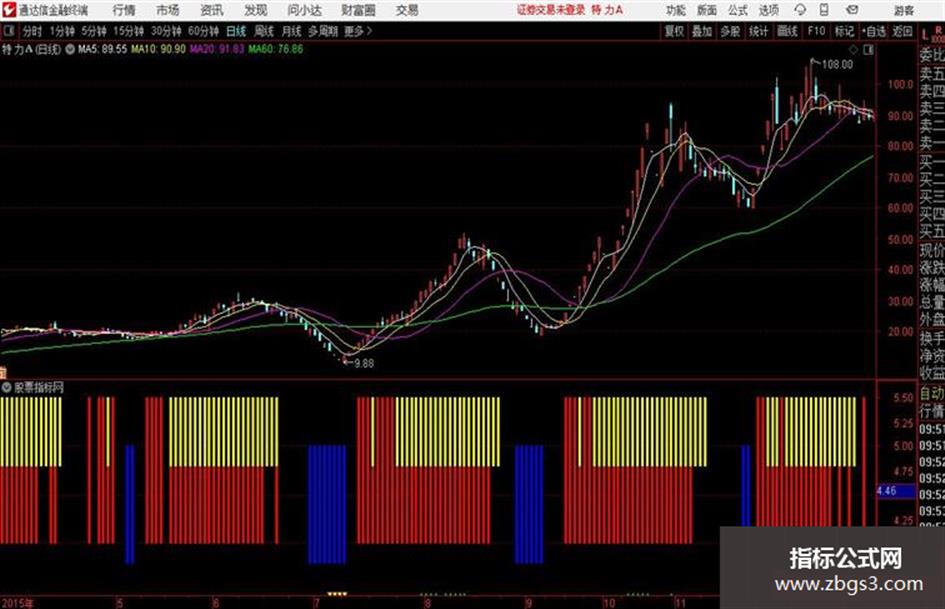This screenshot has width=945, height=609.
Task: Click the 通达信 red logo icon
Action: (x=8, y=9)
